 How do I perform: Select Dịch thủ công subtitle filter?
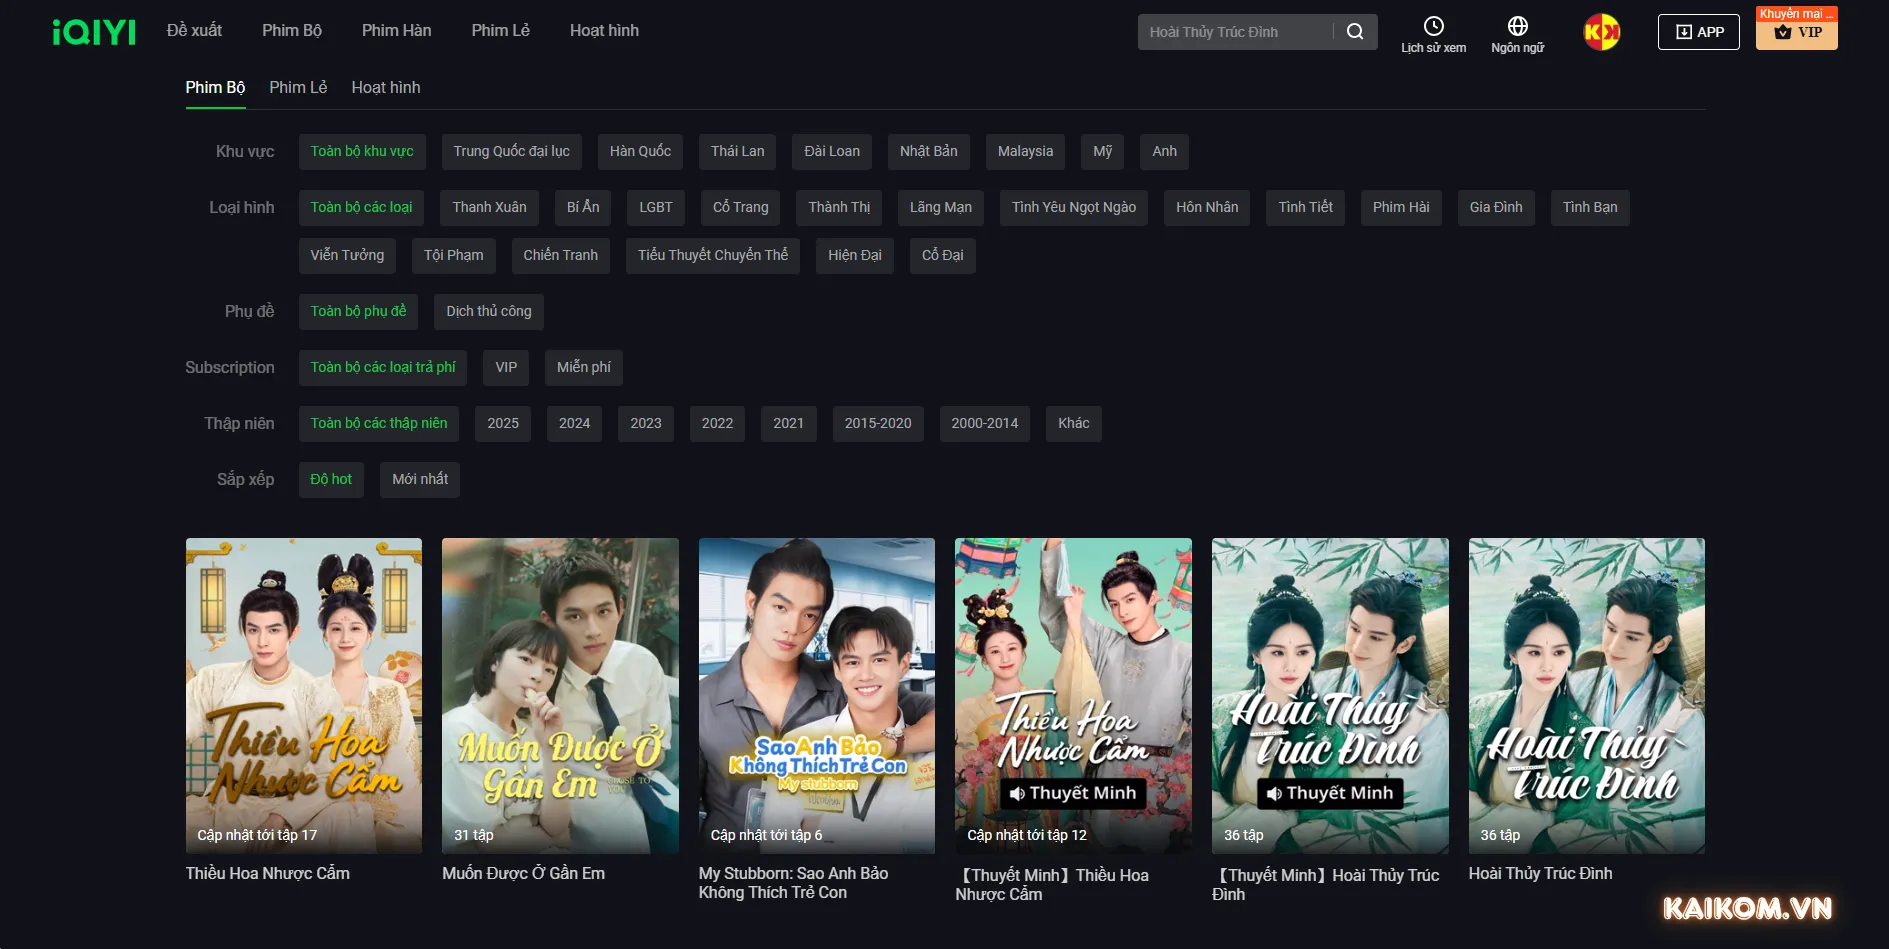click(489, 312)
